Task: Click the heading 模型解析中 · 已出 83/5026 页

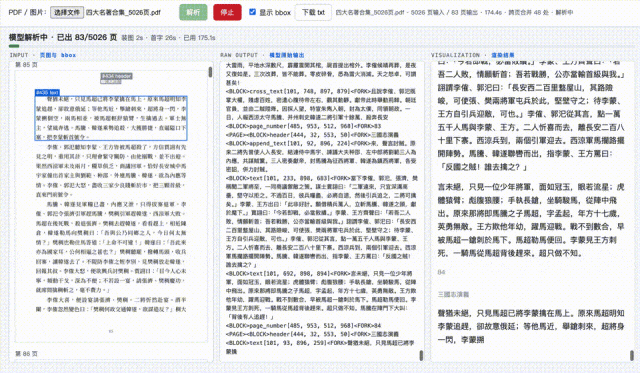Action: (x=63, y=38)
